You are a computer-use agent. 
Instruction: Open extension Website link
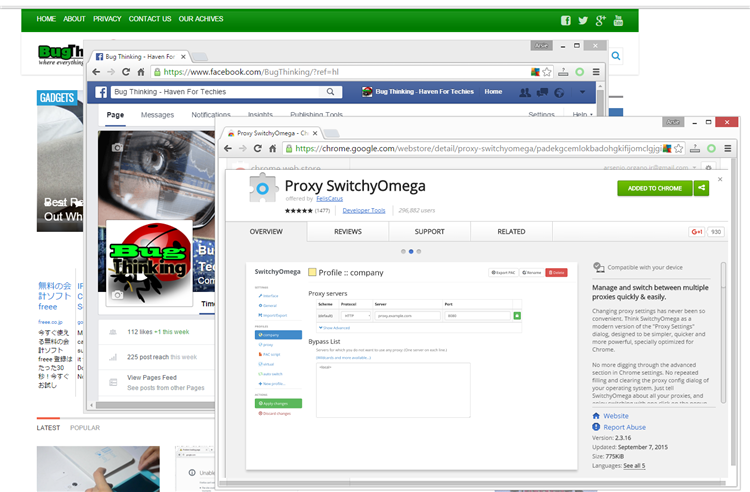[x=616, y=416]
